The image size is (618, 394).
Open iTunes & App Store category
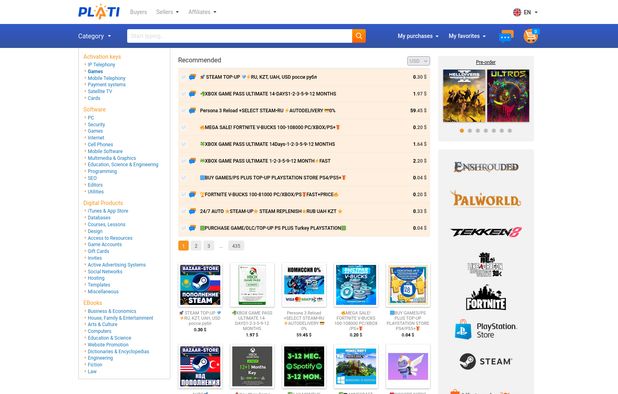point(108,211)
